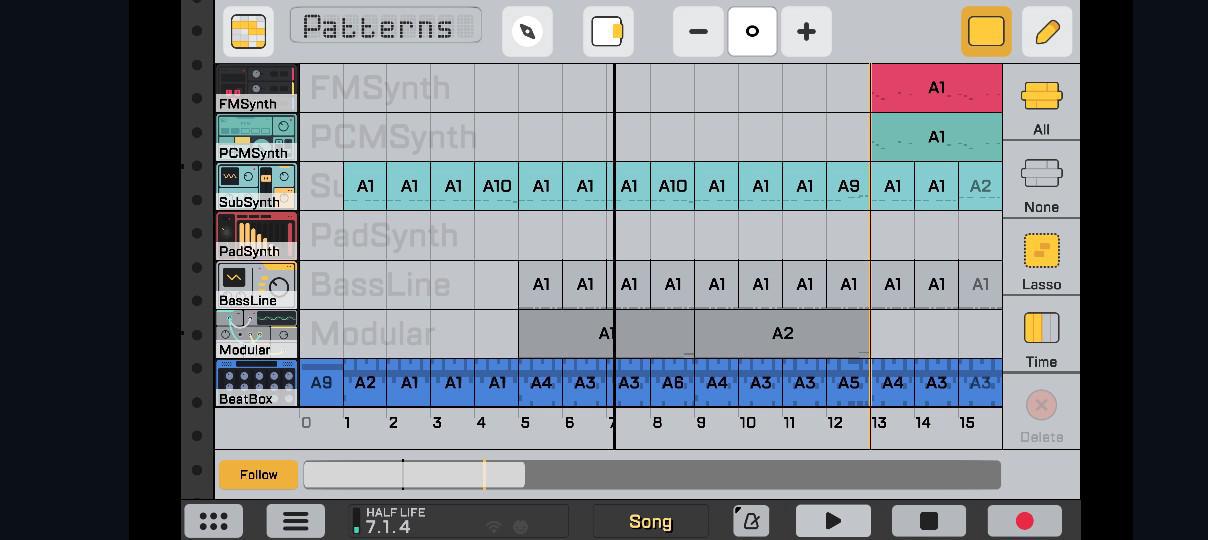Select BeatBox A9 pattern cell

(x=321, y=382)
